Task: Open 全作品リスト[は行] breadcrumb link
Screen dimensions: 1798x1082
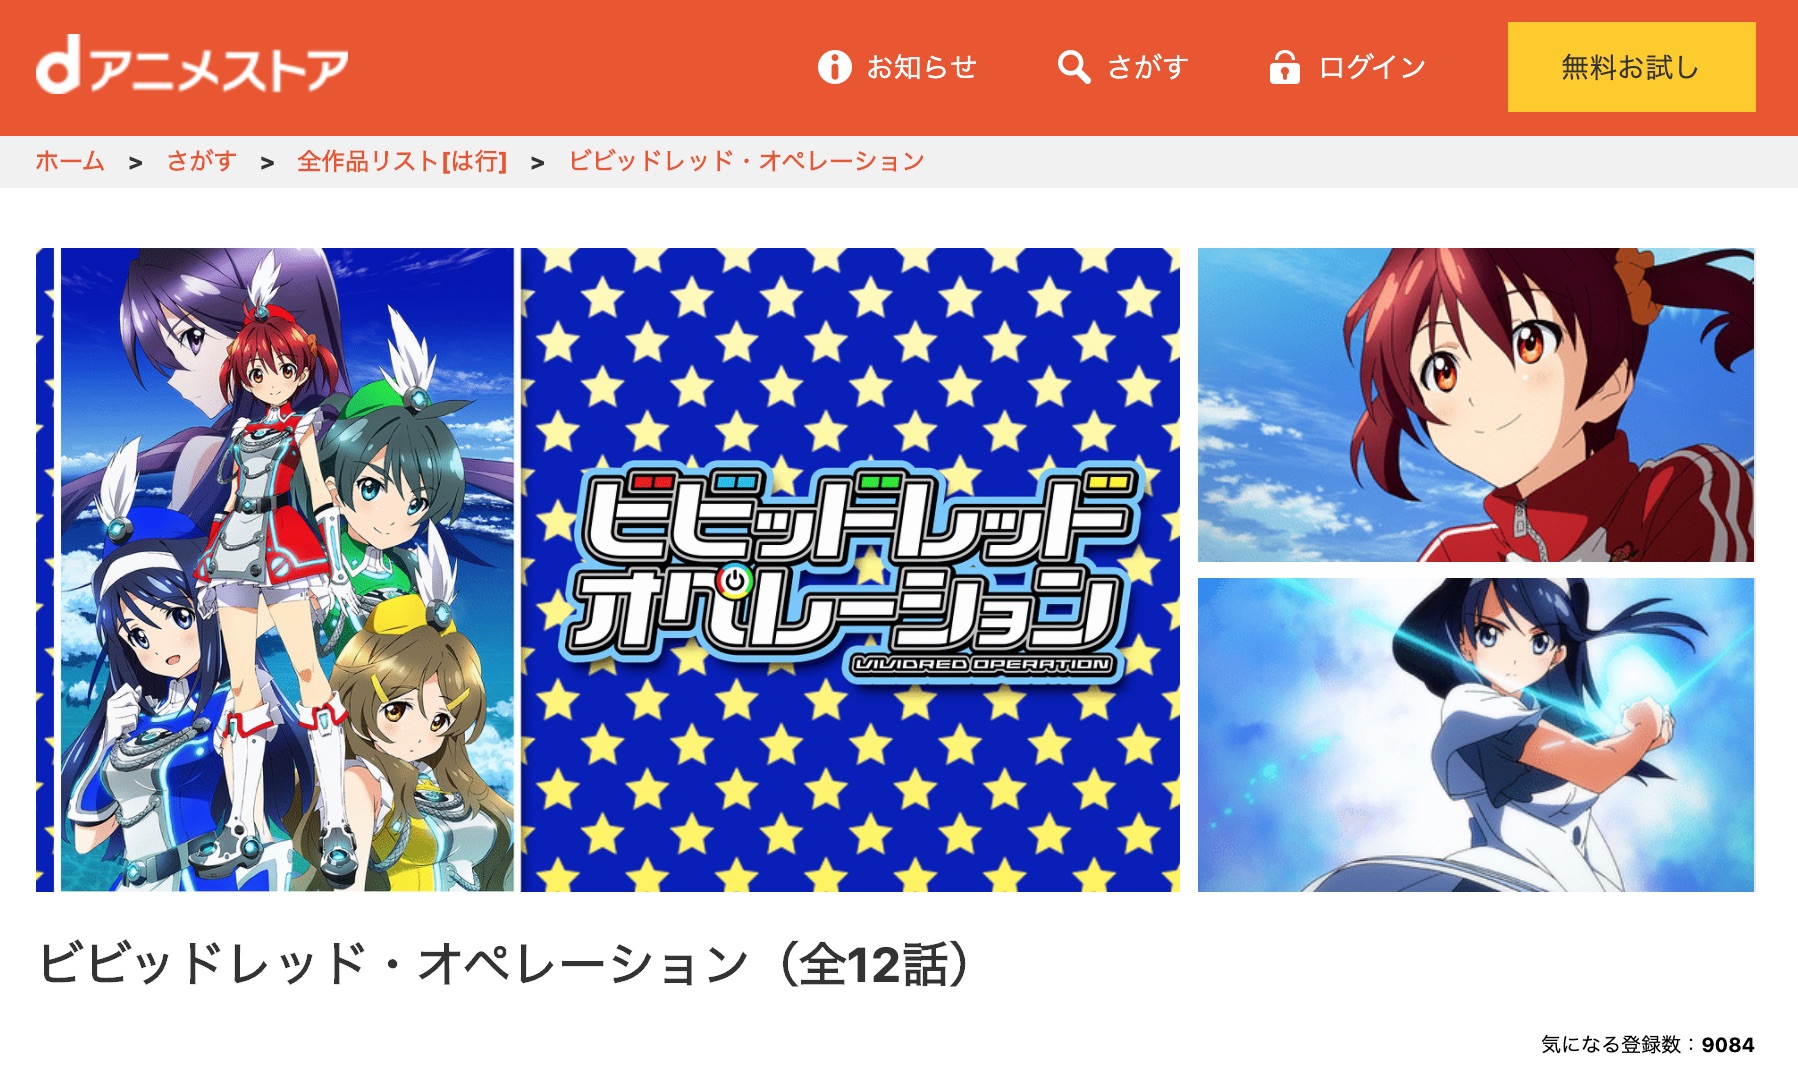Action: pyautogui.click(x=402, y=161)
